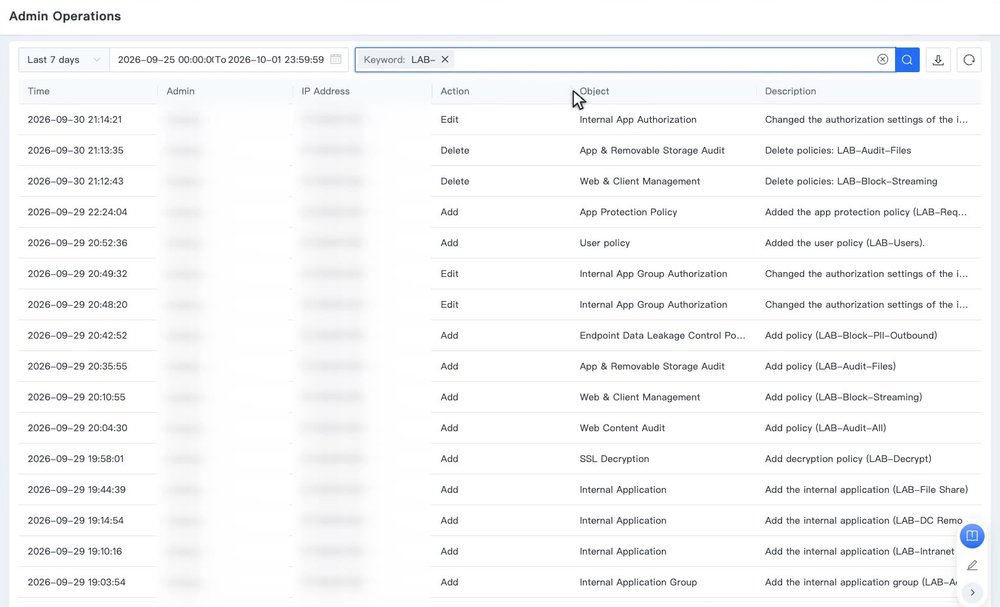Viewport: 1000px width, 607px height.
Task: Select row timestamp 2026-09-30 21:13:35
Action: [x=75, y=150]
